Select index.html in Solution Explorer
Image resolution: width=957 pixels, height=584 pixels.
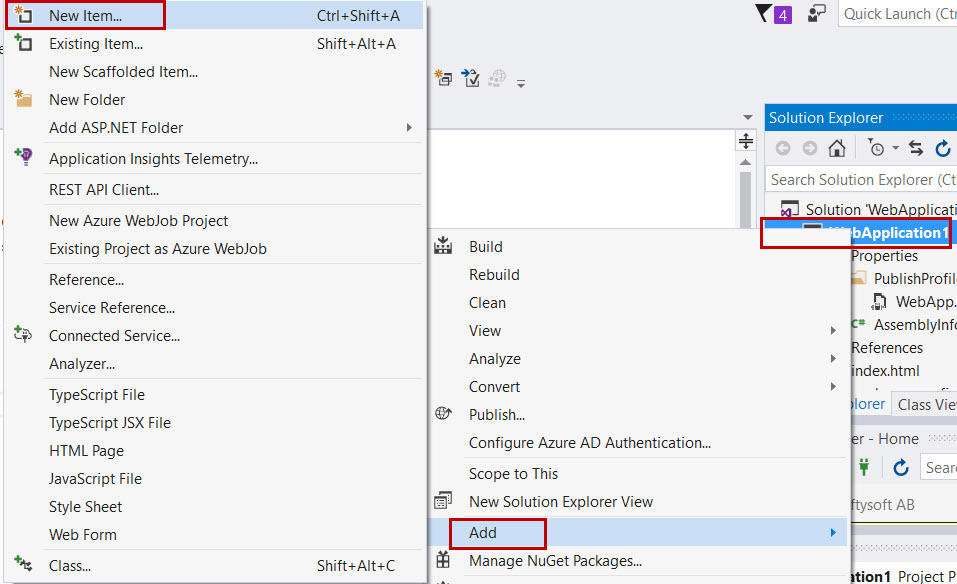click(885, 371)
